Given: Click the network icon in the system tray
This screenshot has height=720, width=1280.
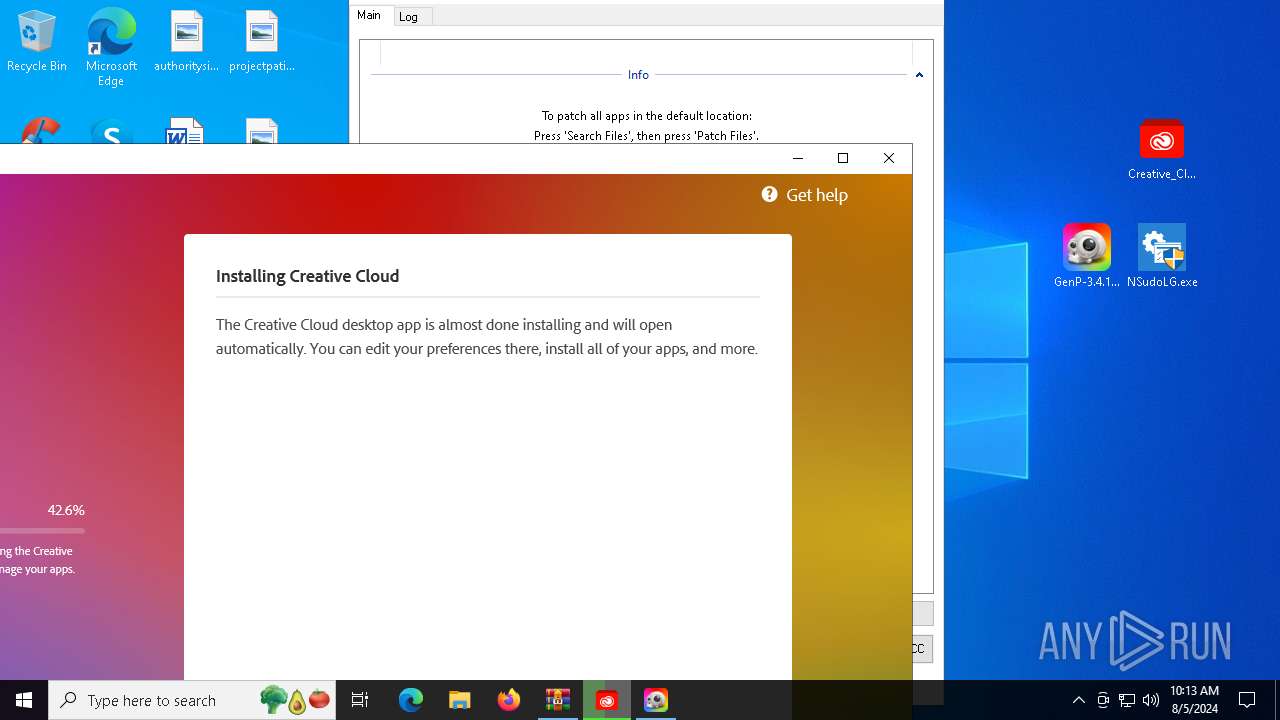Looking at the screenshot, I should click(x=1127, y=700).
